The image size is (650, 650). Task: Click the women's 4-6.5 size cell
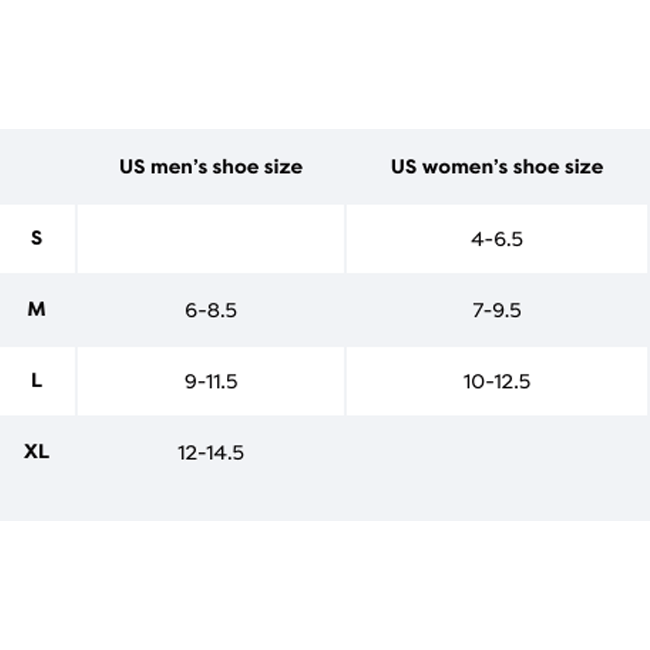coord(497,239)
